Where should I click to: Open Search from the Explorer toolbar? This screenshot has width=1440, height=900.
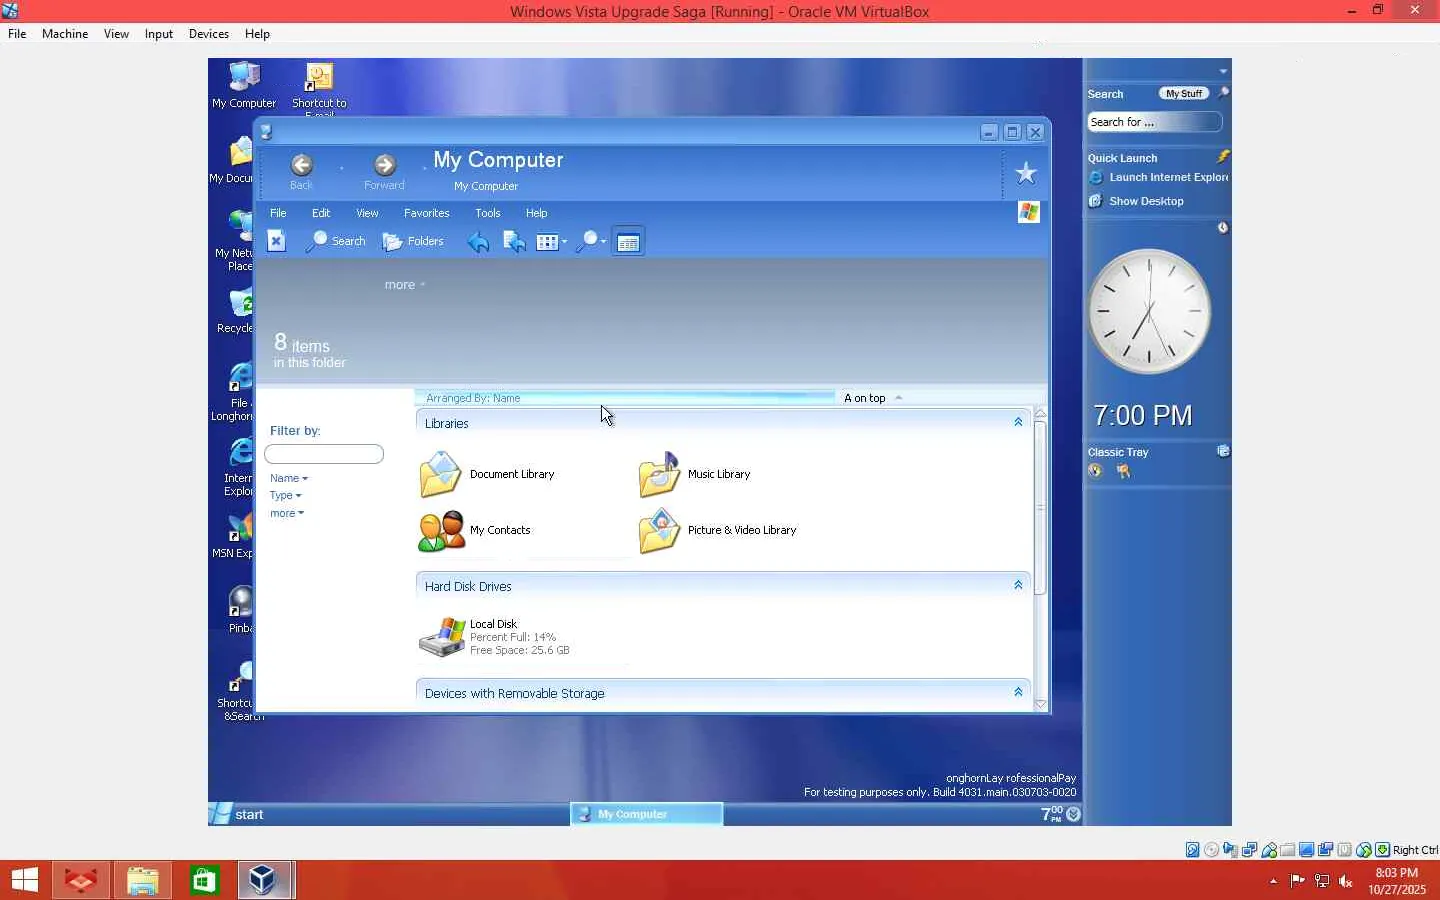pos(336,241)
